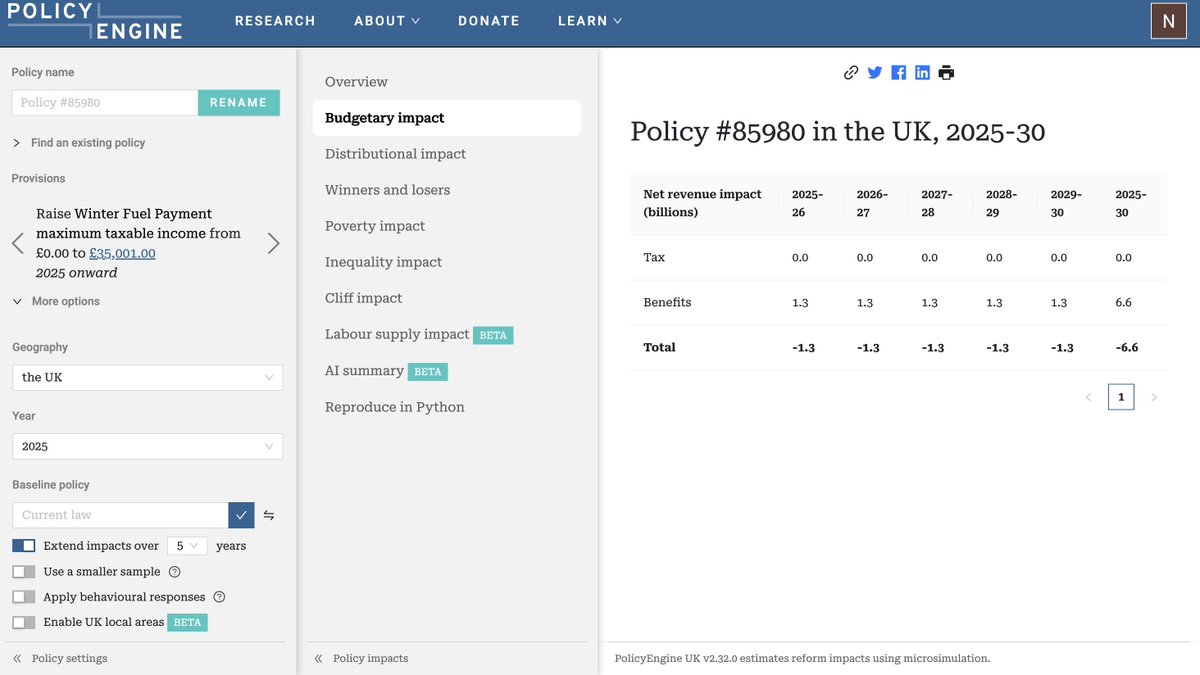
Task: Open the Year dropdown set to 2025
Action: click(146, 446)
